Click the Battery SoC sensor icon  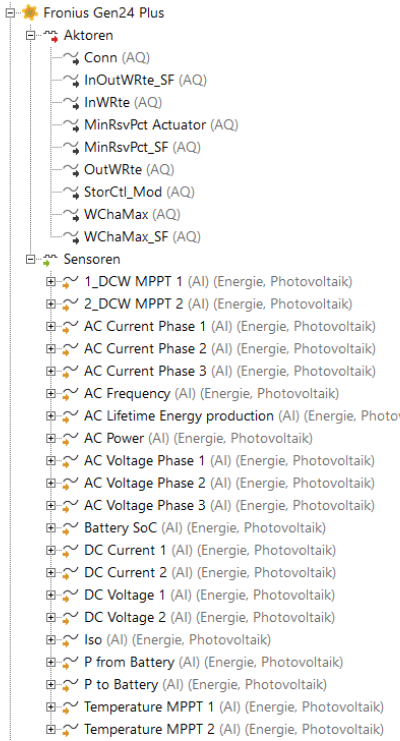[x=70, y=528]
